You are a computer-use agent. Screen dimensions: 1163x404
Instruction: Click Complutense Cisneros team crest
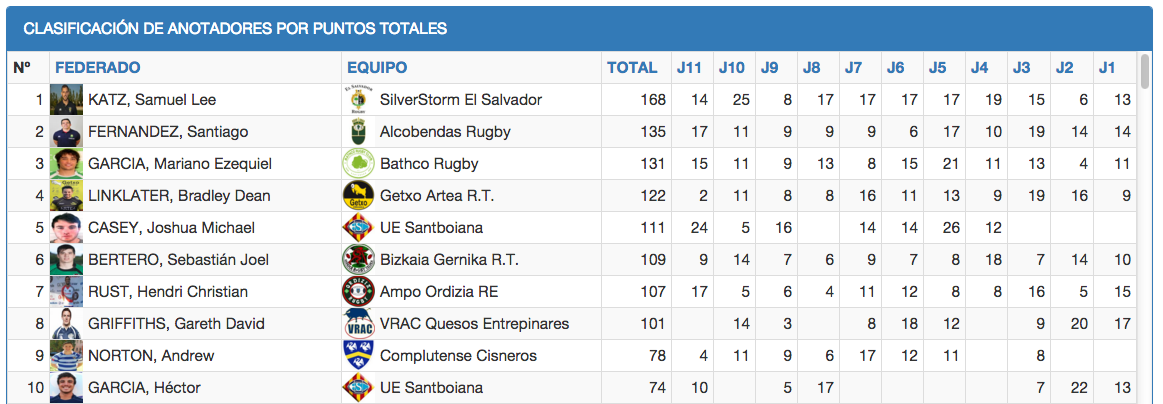point(358,356)
